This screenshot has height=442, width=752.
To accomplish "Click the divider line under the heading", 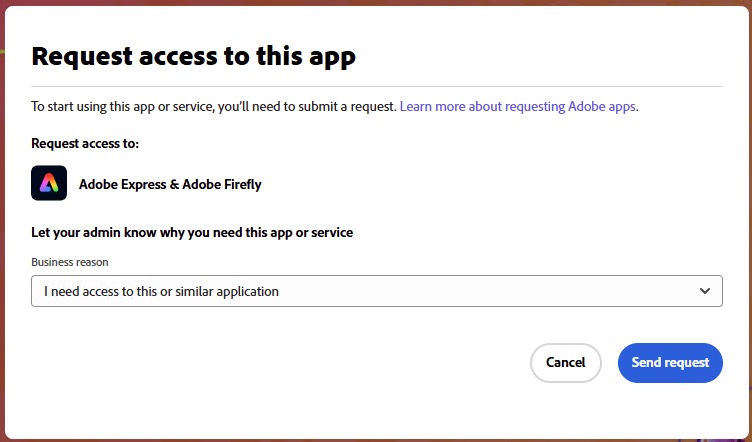I will (376, 87).
